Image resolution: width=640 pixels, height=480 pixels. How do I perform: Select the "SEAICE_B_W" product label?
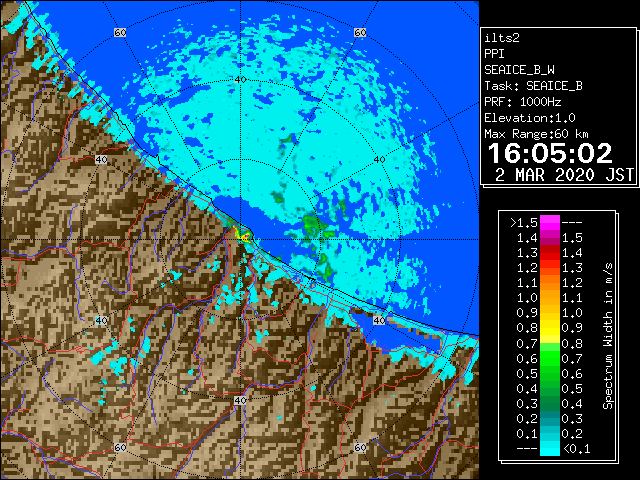point(519,70)
